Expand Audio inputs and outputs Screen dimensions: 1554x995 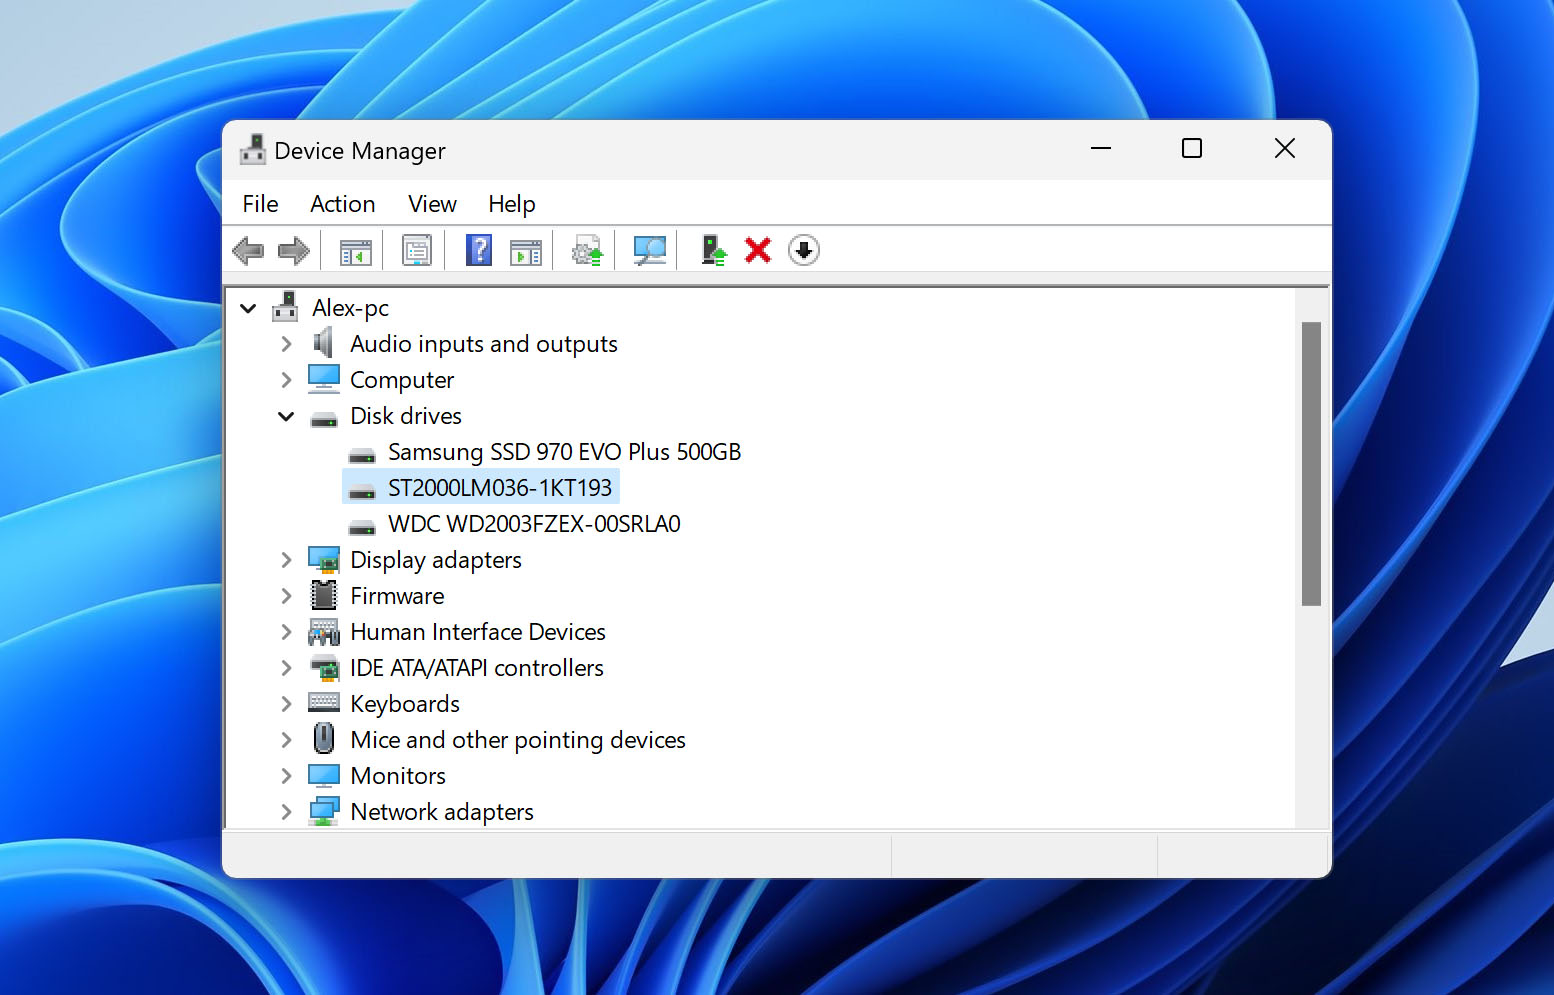pyautogui.click(x=286, y=344)
